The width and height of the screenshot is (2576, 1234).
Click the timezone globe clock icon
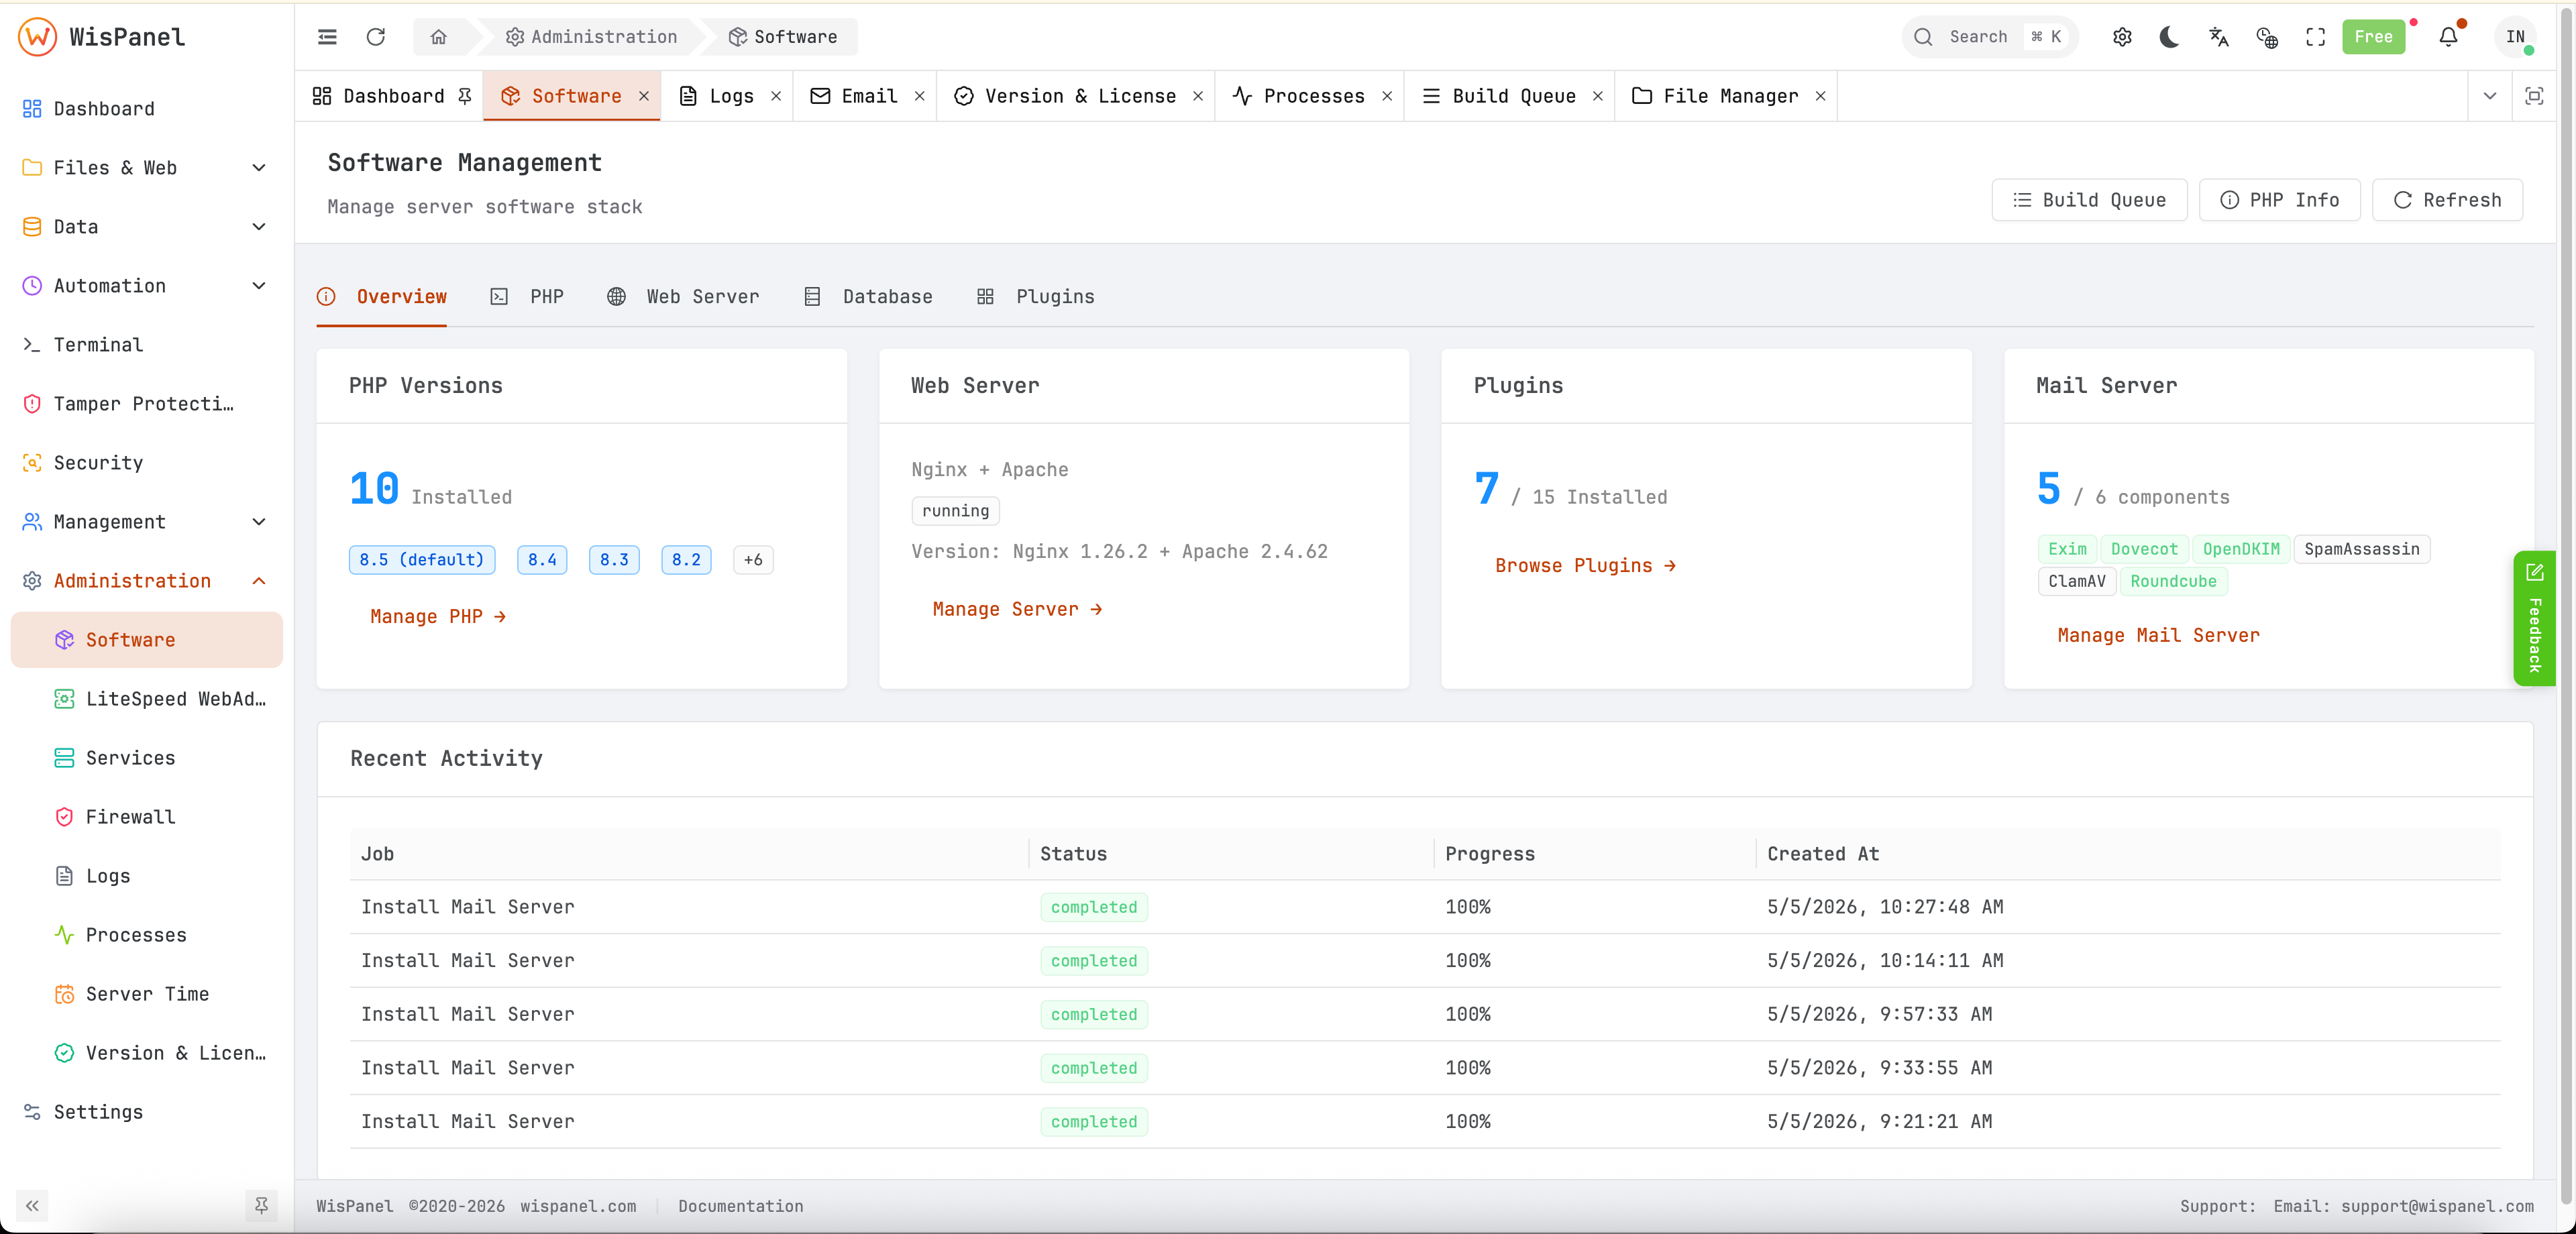[x=2267, y=37]
